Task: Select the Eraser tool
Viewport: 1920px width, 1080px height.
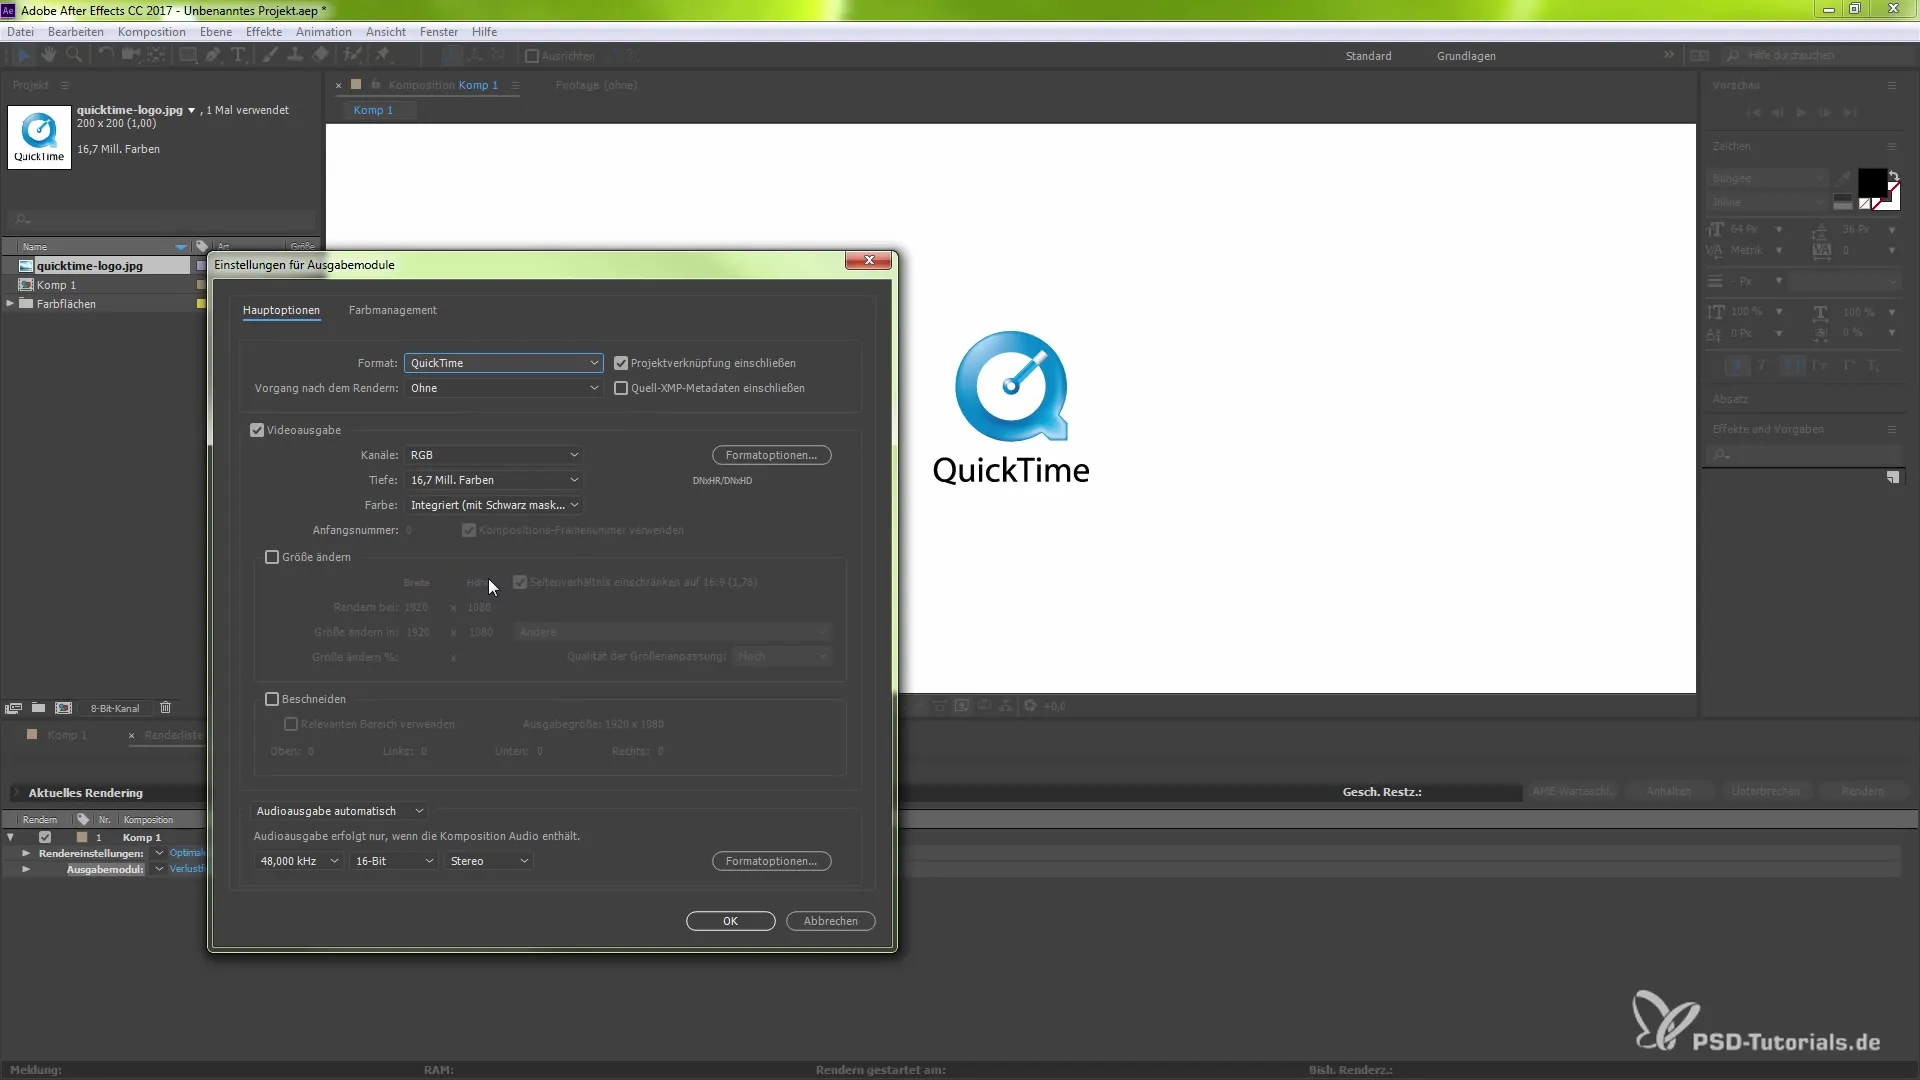Action: [x=320, y=55]
